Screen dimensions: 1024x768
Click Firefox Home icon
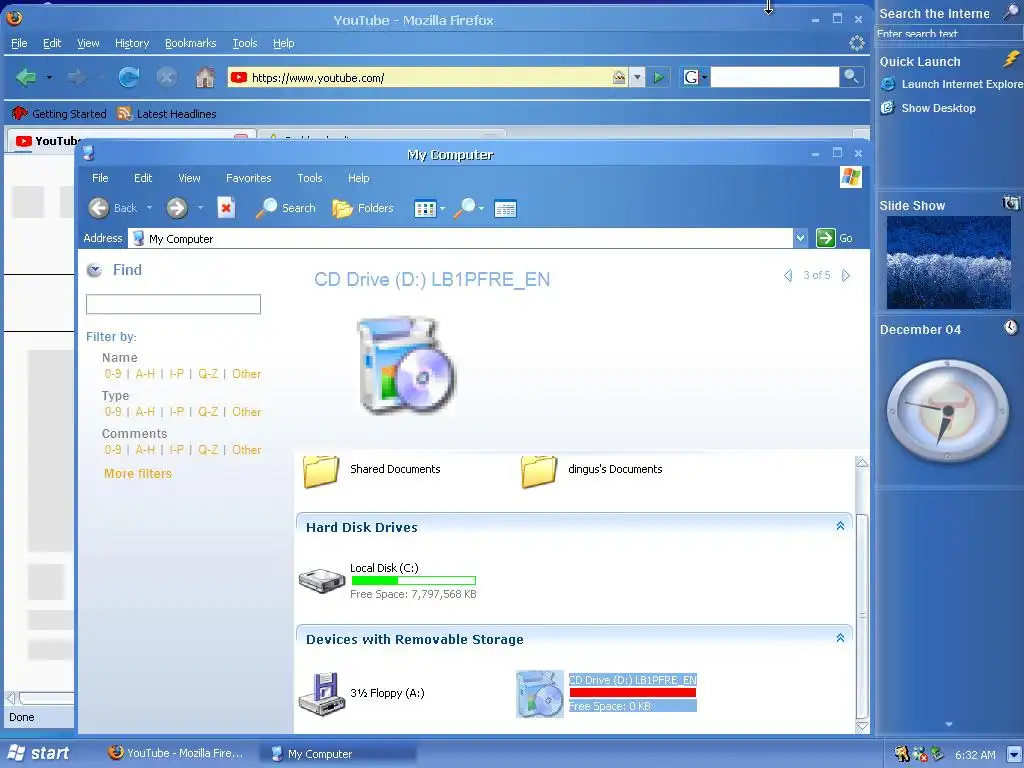click(205, 78)
